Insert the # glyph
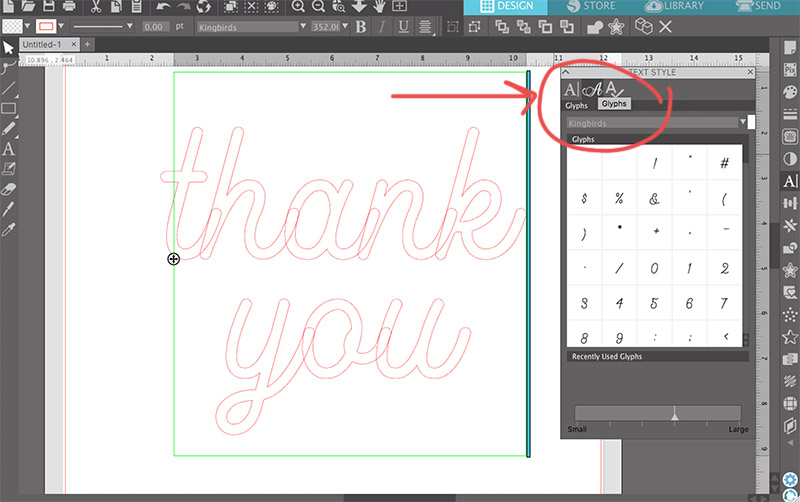The width and height of the screenshot is (800, 502). pyautogui.click(x=724, y=163)
